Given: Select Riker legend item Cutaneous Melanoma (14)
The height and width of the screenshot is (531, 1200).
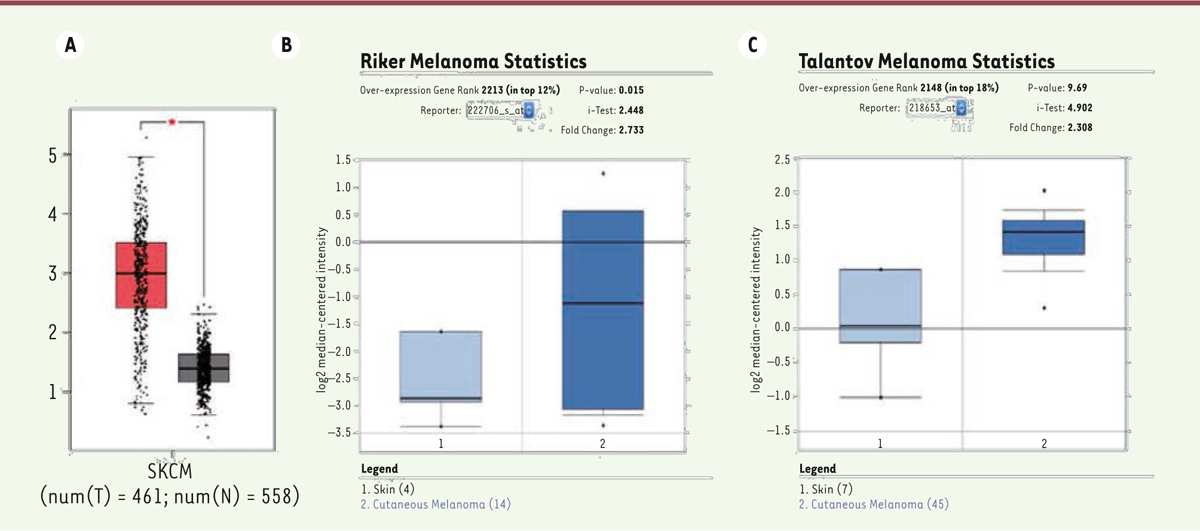Looking at the screenshot, I should (x=436, y=504).
